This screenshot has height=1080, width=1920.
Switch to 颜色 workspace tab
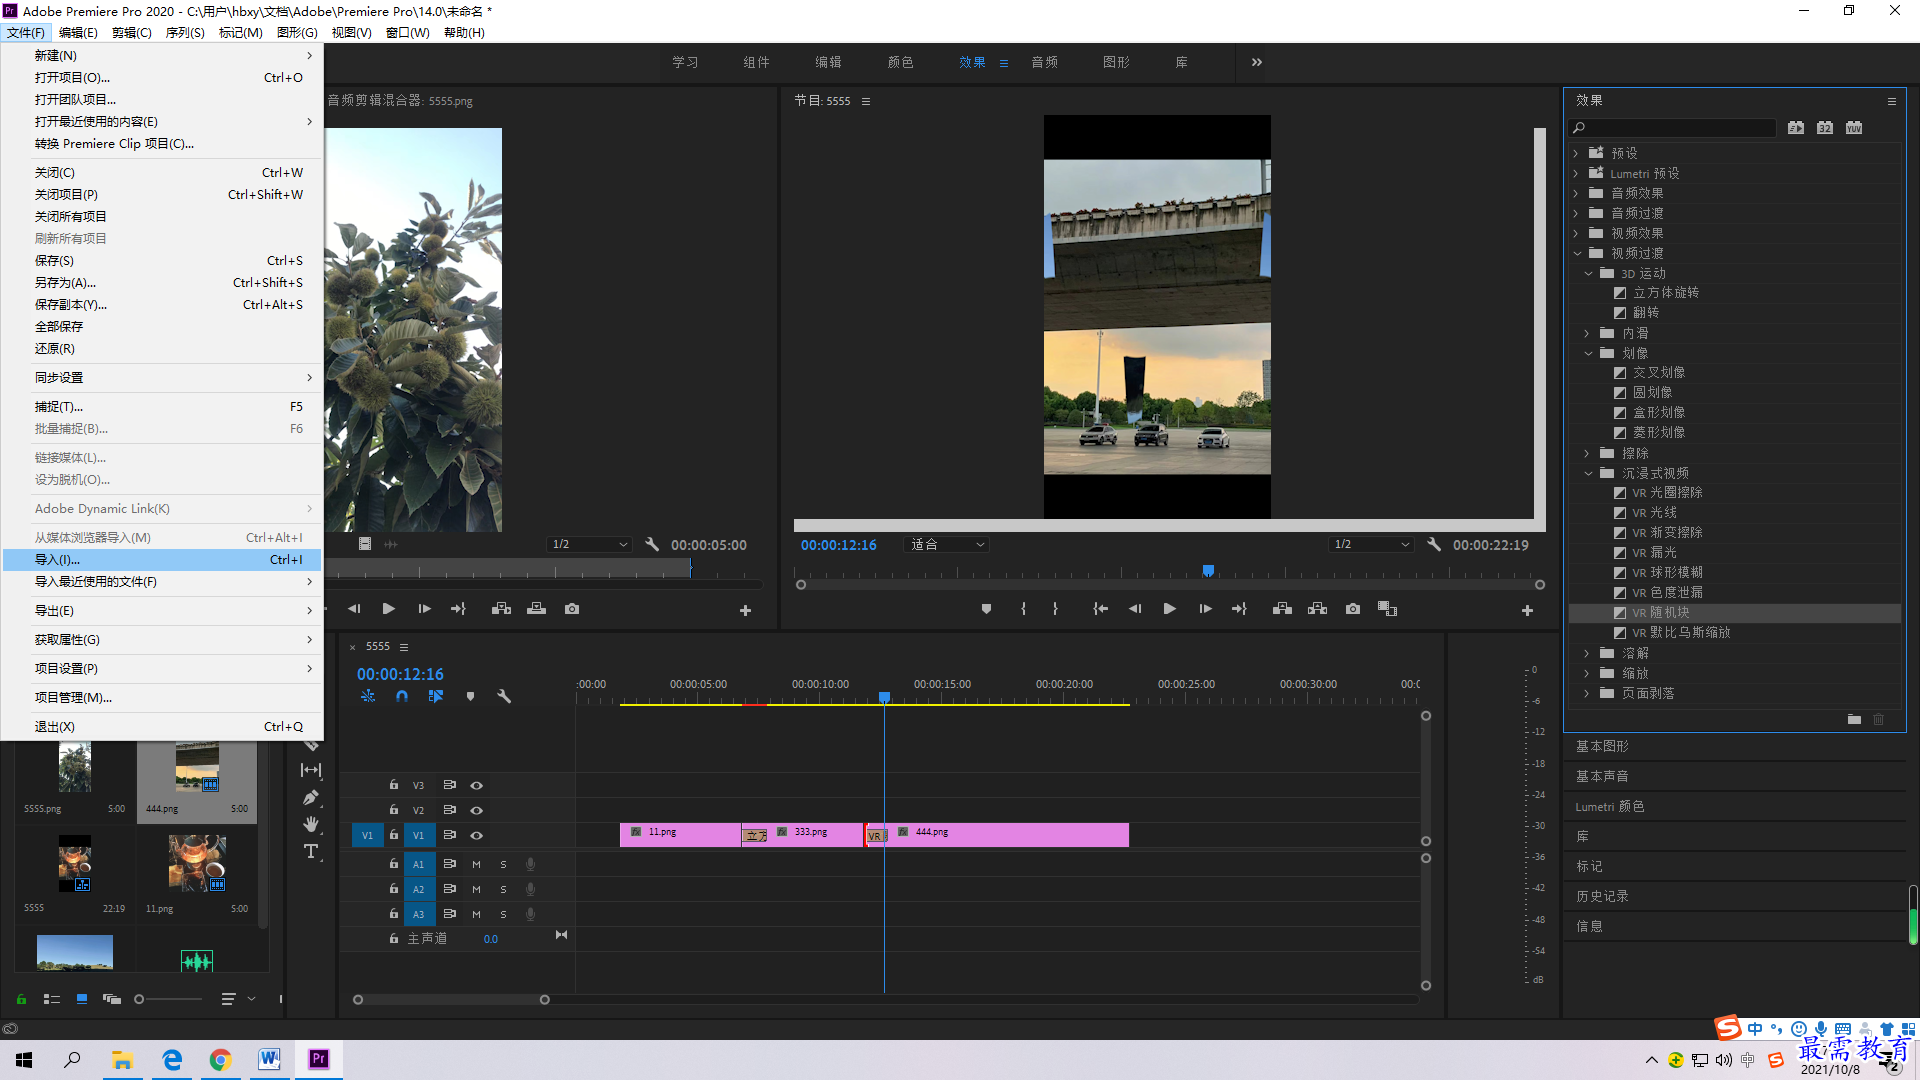pyautogui.click(x=900, y=62)
